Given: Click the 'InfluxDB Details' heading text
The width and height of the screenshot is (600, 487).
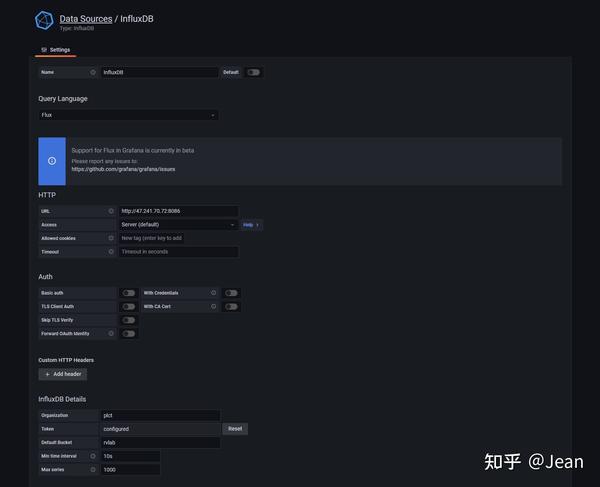Looking at the screenshot, I should click(62, 399).
